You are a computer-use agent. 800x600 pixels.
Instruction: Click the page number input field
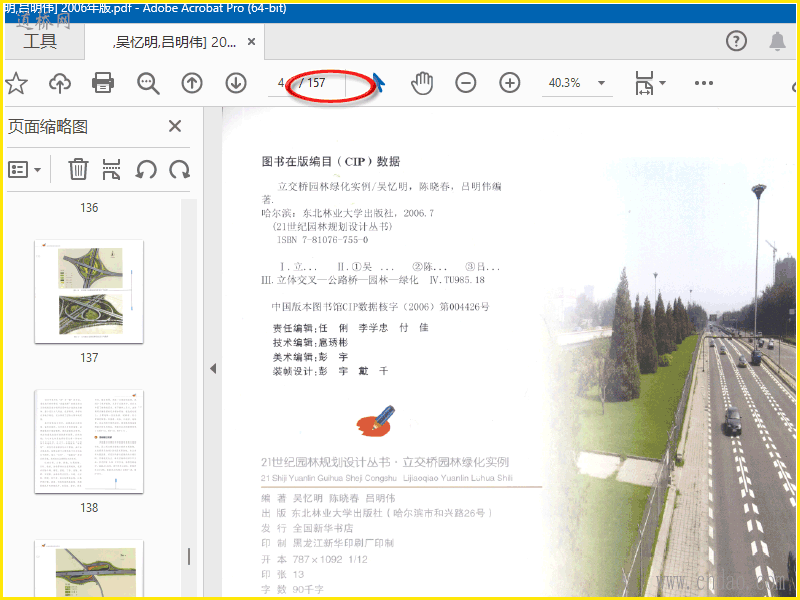pos(280,83)
